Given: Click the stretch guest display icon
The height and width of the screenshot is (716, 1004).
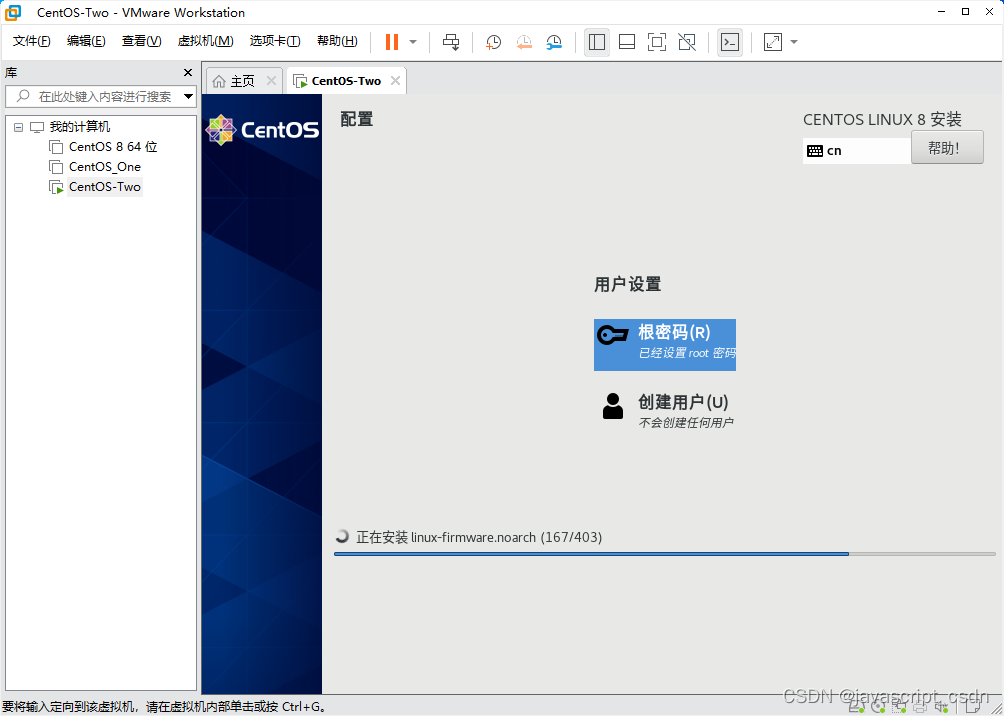Looking at the screenshot, I should click(773, 42).
